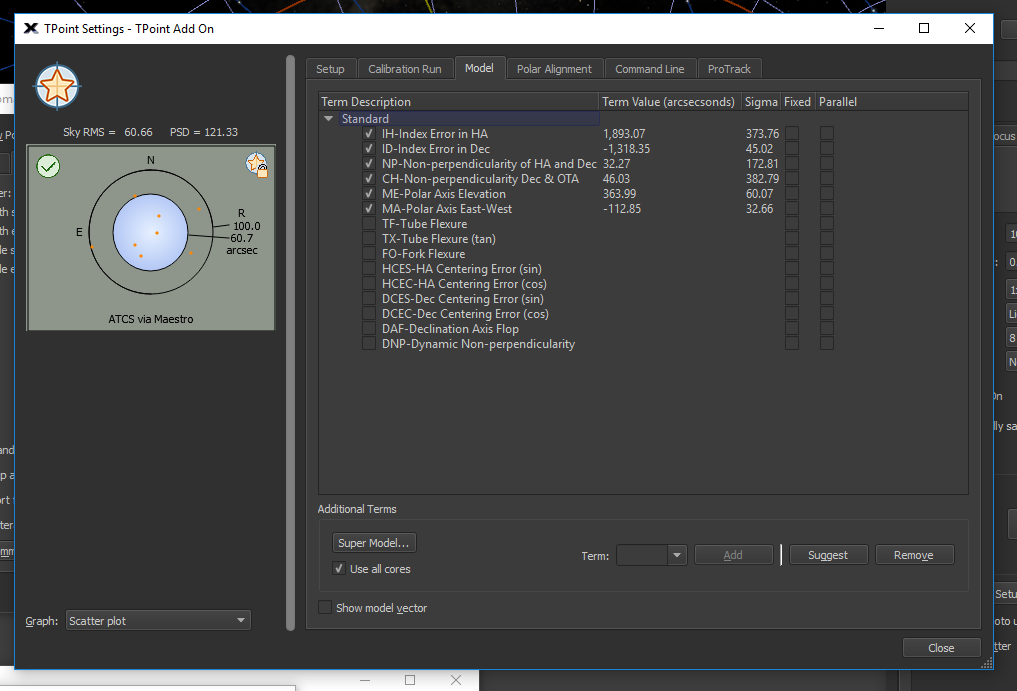Click the X application icon in title bar
The image size is (1017, 691).
click(30, 29)
